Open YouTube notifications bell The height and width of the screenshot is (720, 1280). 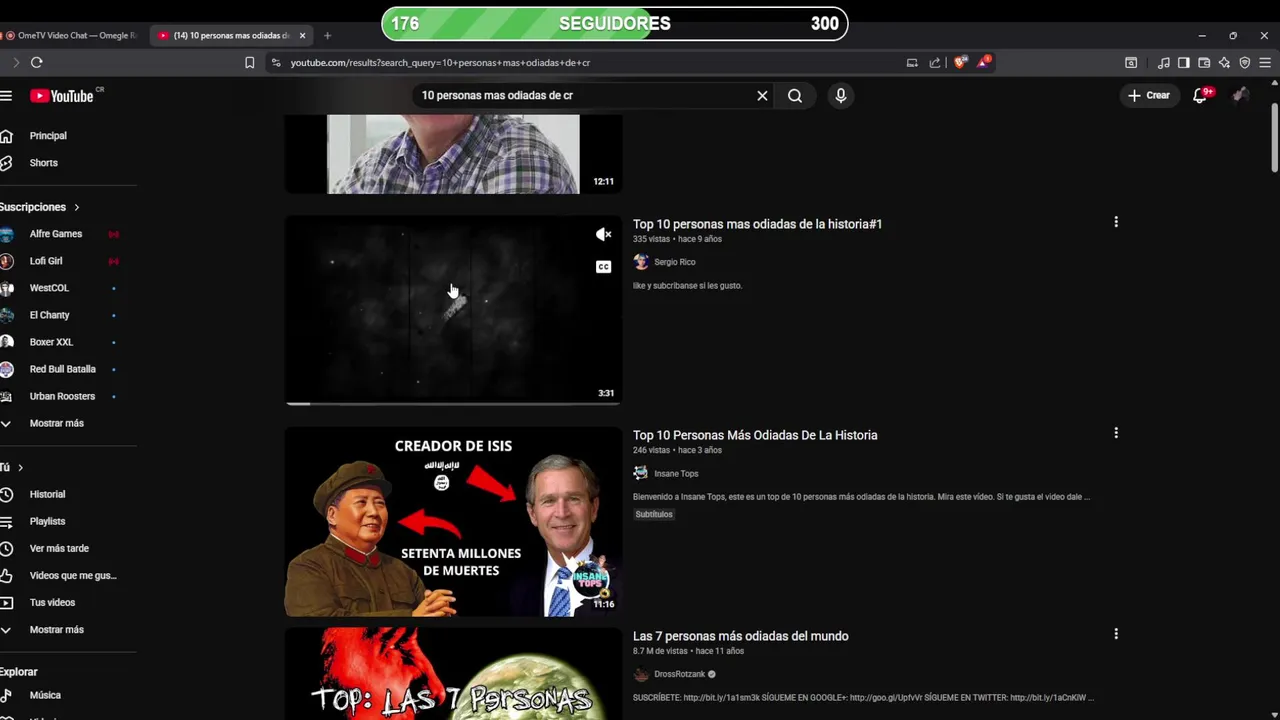coord(1201,96)
